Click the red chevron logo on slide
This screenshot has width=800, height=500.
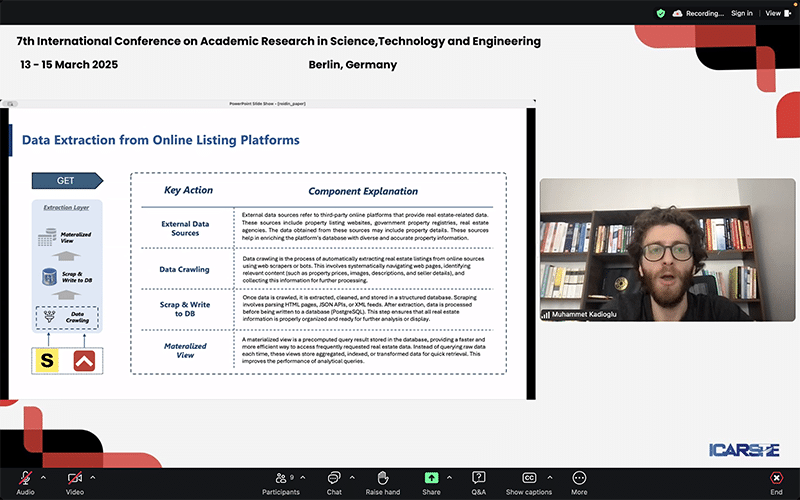(84, 361)
